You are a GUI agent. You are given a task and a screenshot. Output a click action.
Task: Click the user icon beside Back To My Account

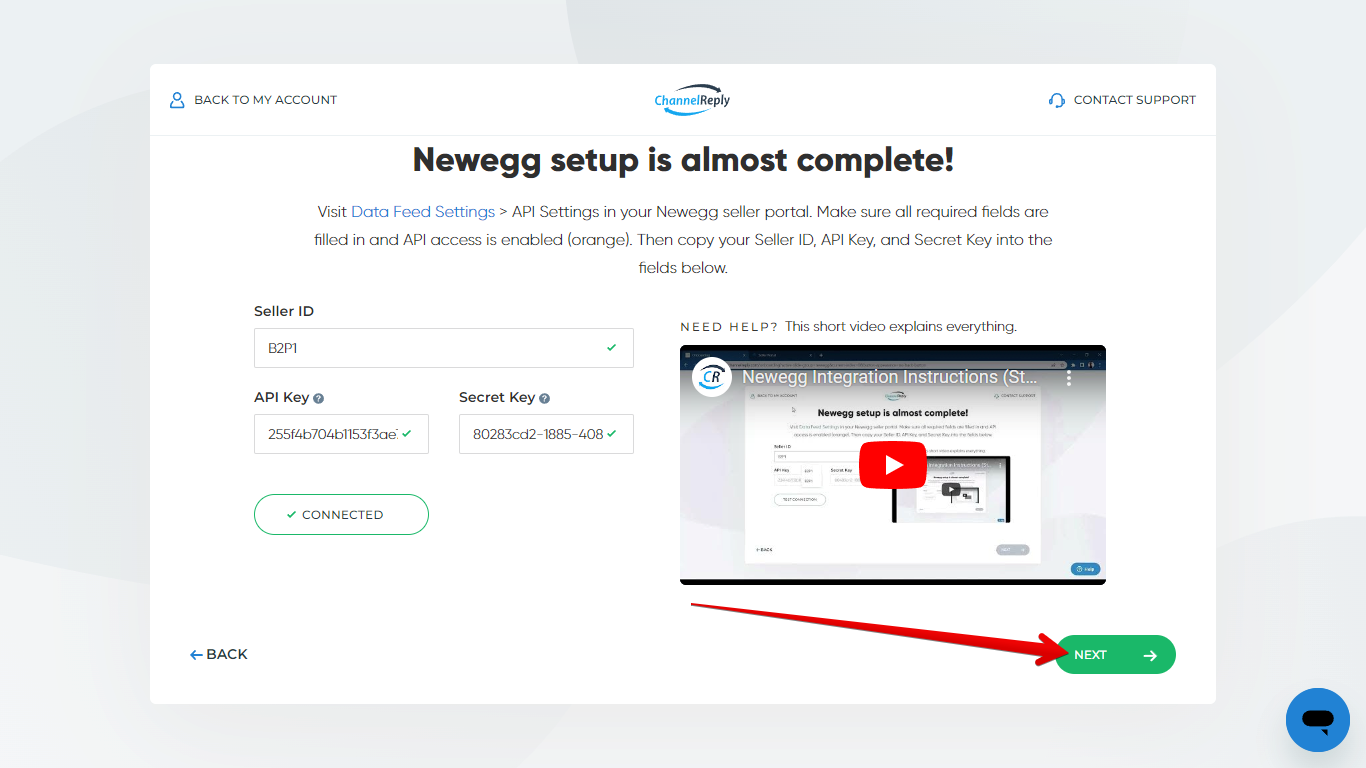(177, 100)
